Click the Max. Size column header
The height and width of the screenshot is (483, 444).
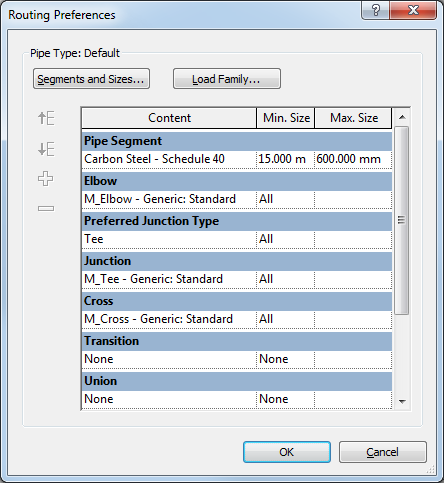click(x=353, y=118)
